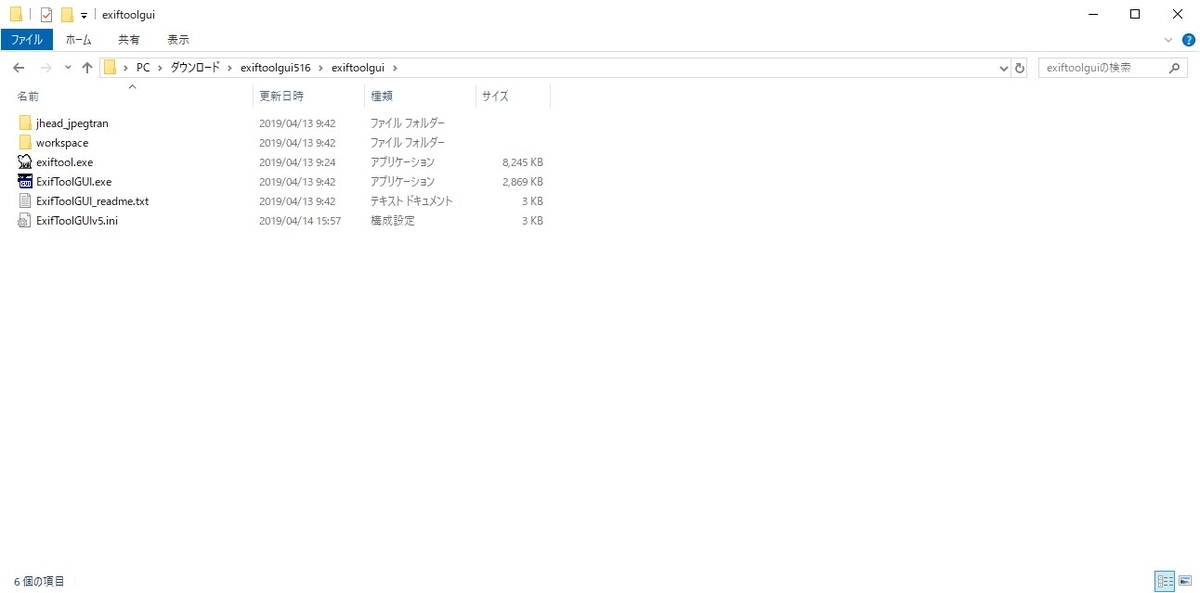Image resolution: width=1200 pixels, height=593 pixels.
Task: Select the exiftool.exe application icon
Action: pyautogui.click(x=25, y=162)
